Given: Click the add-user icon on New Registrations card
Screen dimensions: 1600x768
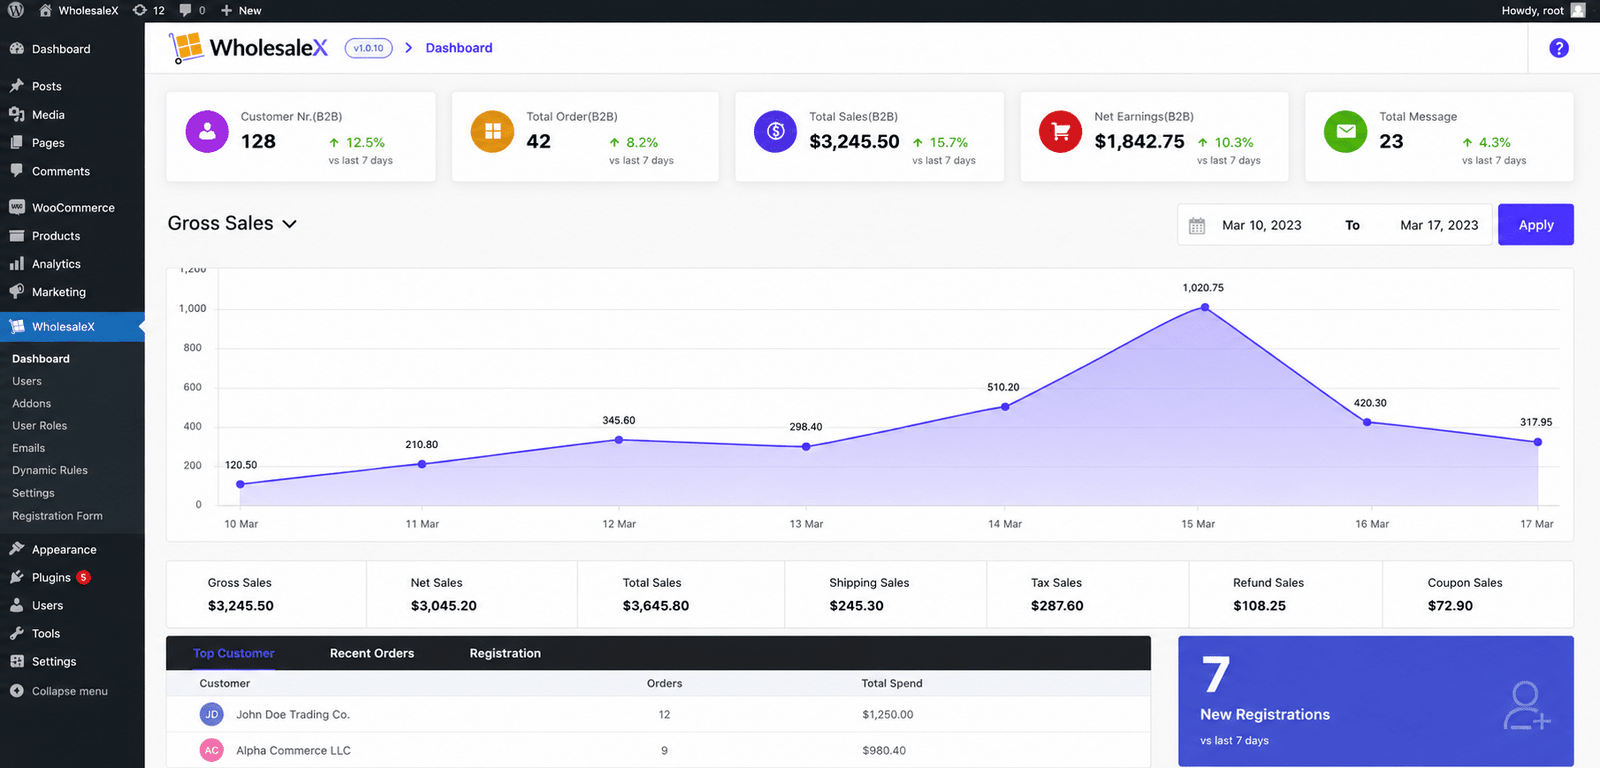Looking at the screenshot, I should tap(1526, 706).
